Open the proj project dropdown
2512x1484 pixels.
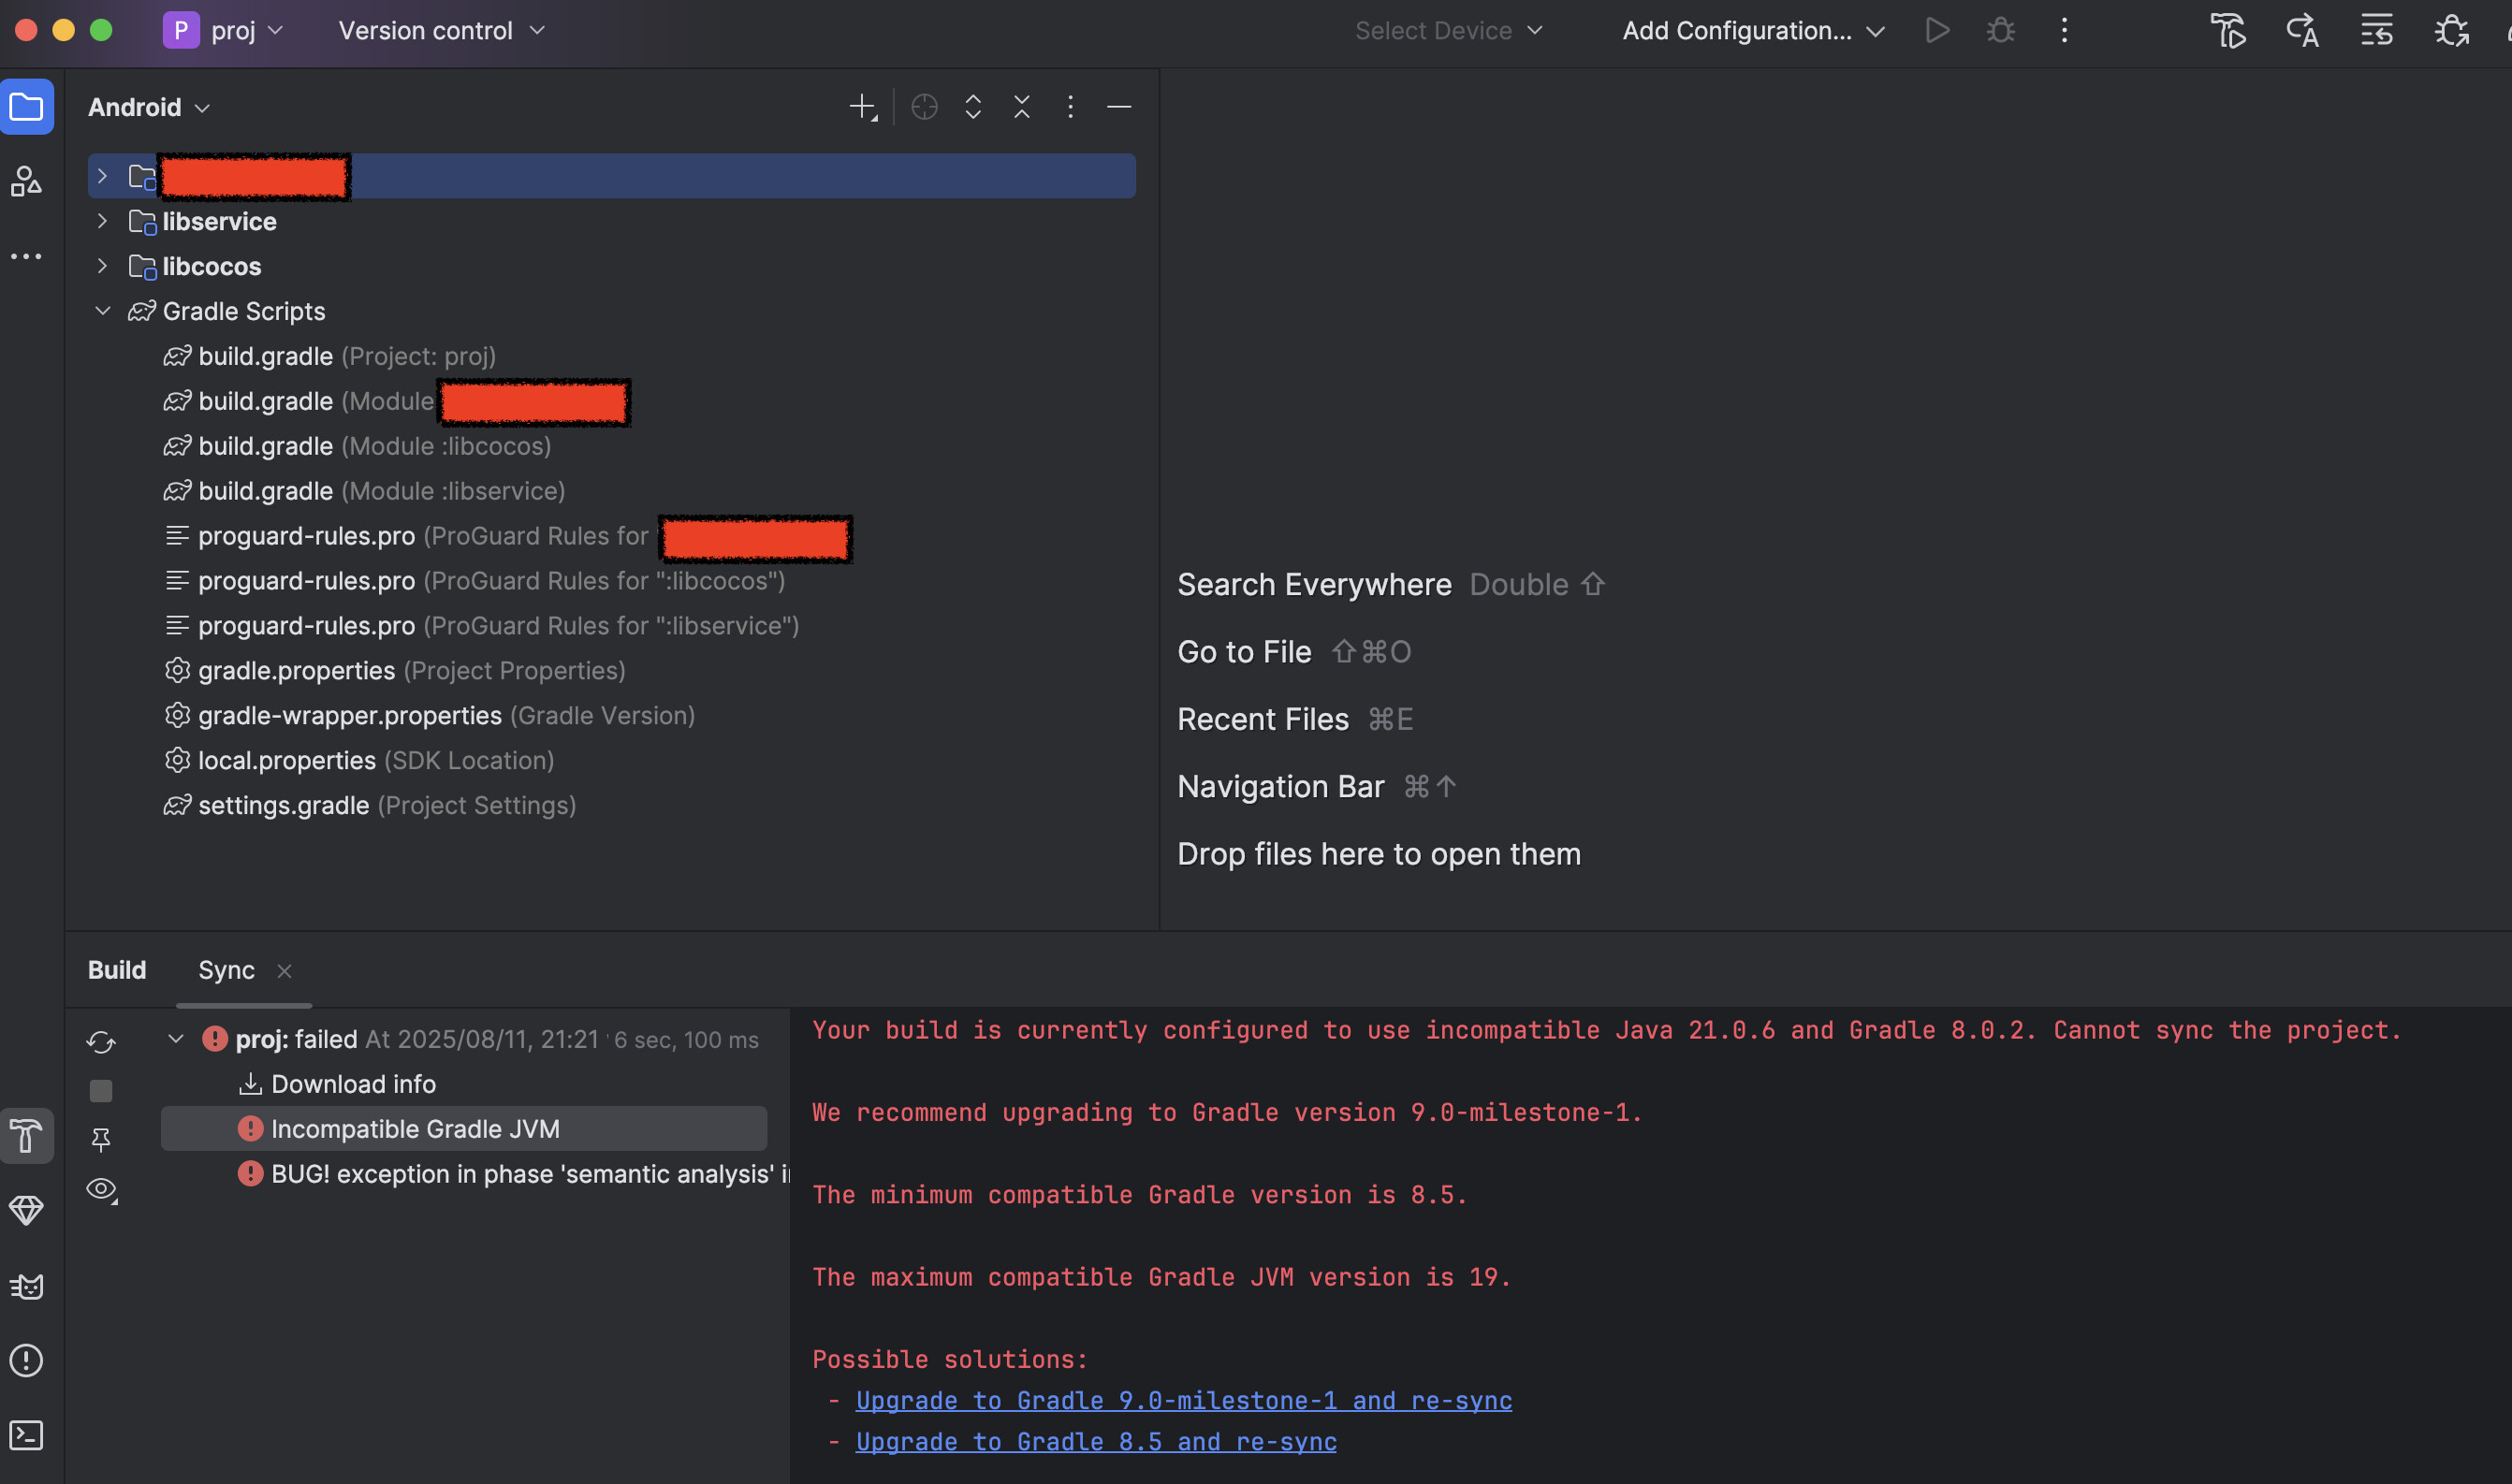[225, 31]
